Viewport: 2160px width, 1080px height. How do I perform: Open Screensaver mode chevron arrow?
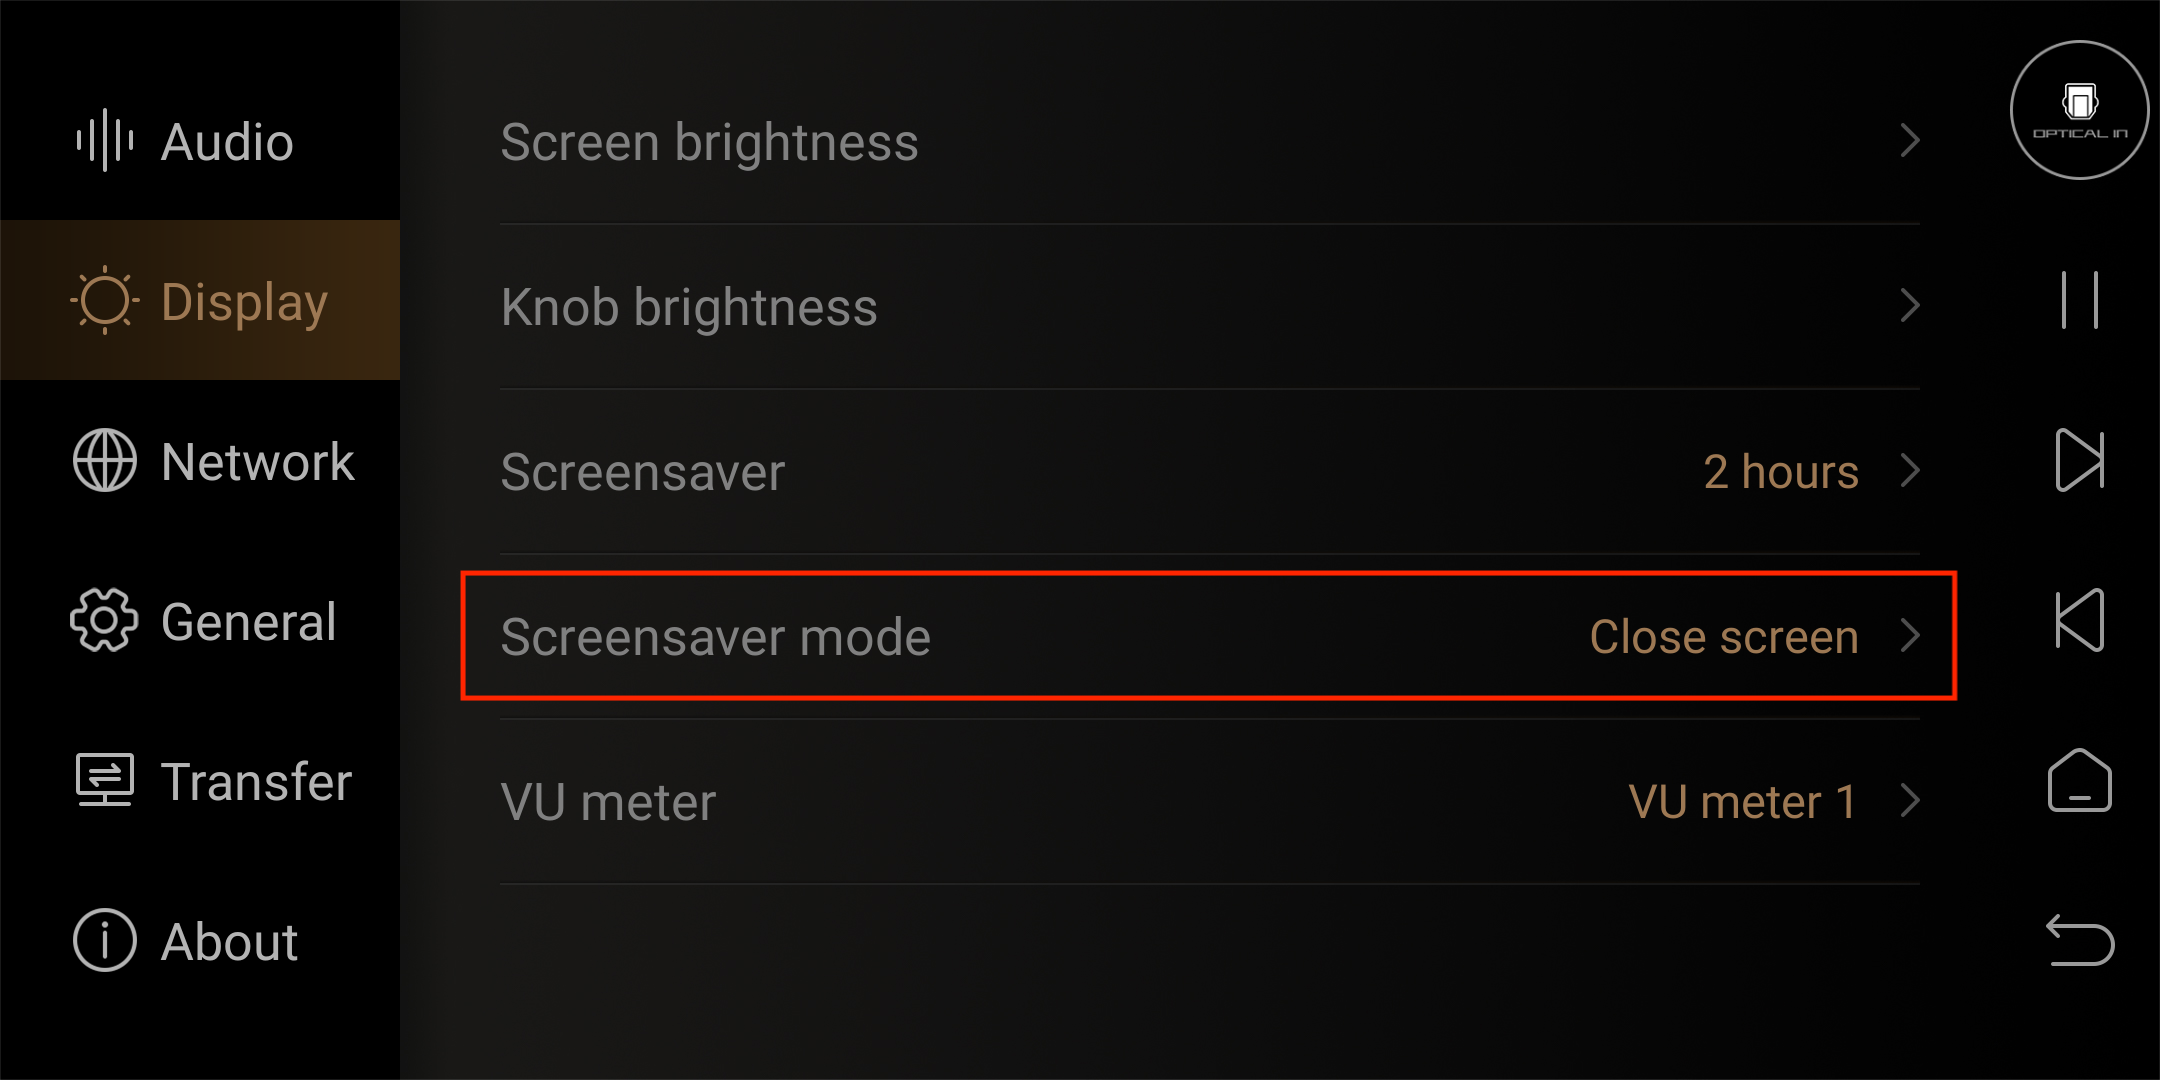pyautogui.click(x=1910, y=636)
